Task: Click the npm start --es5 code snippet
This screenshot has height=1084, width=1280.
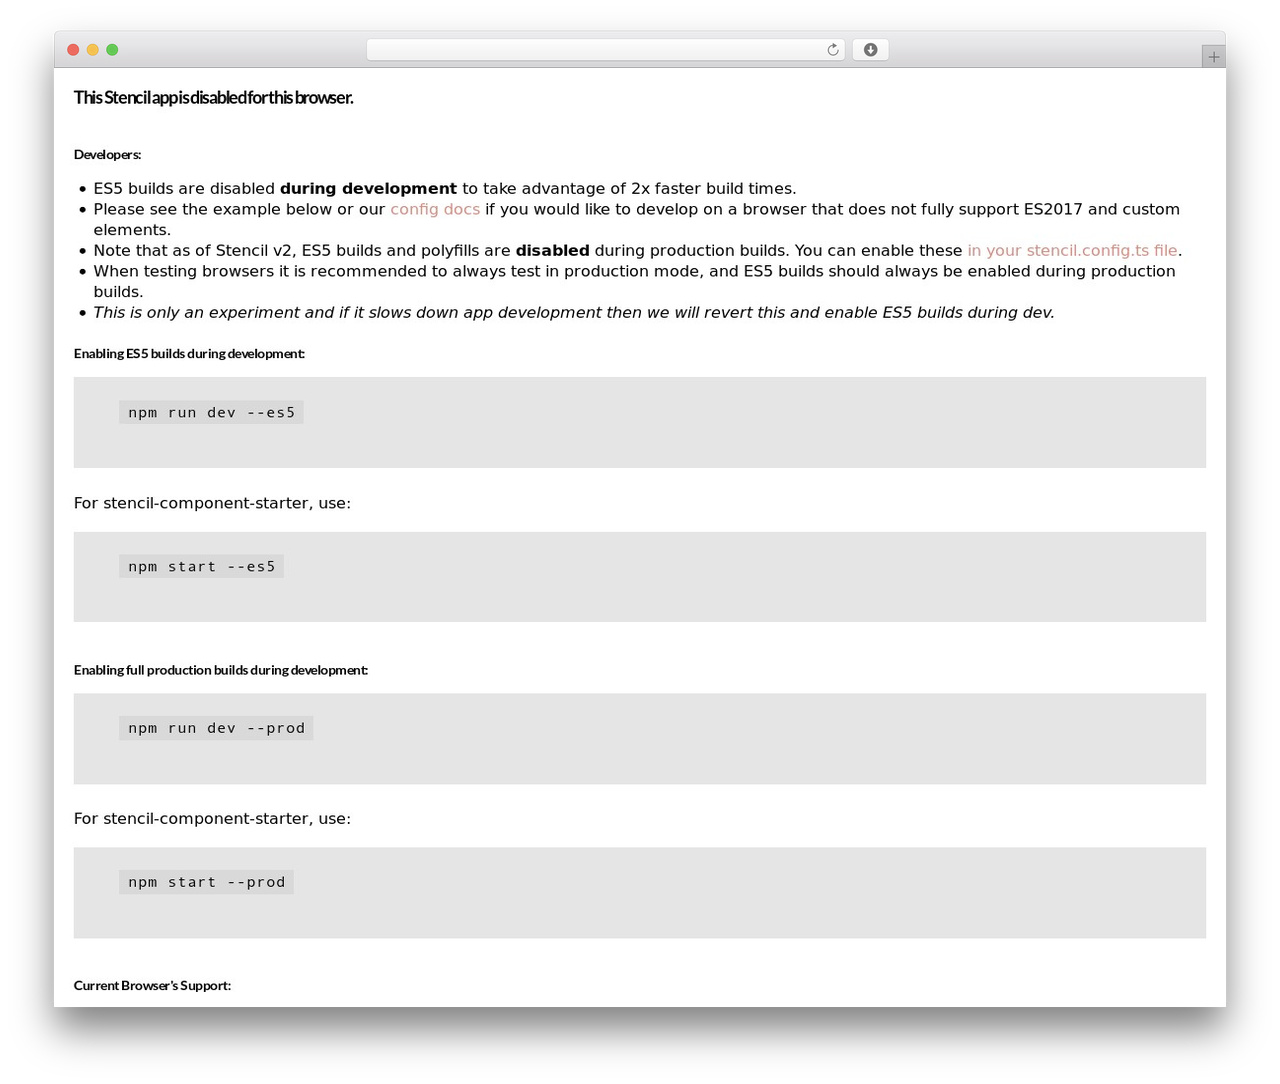Action: coord(201,566)
